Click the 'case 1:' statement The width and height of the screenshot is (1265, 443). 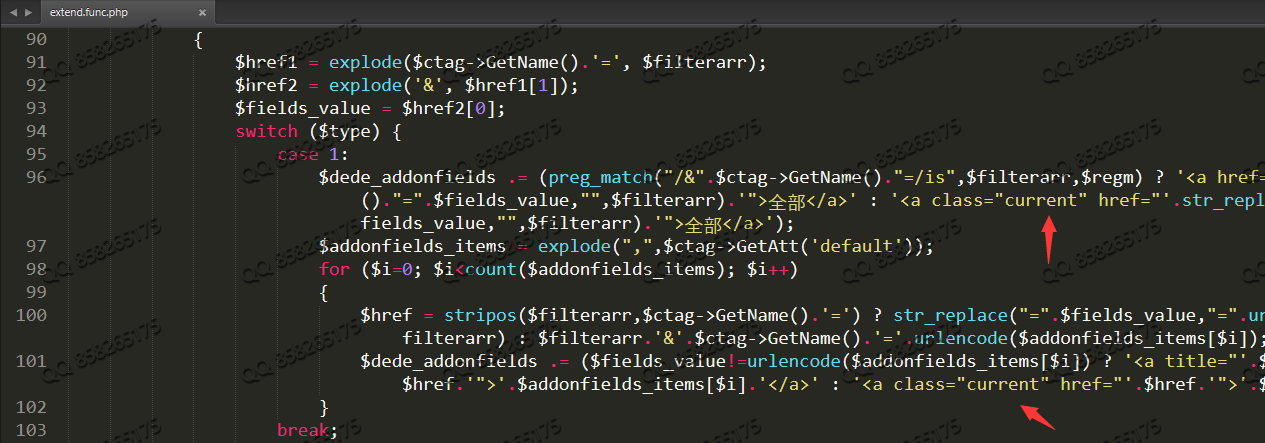(313, 154)
